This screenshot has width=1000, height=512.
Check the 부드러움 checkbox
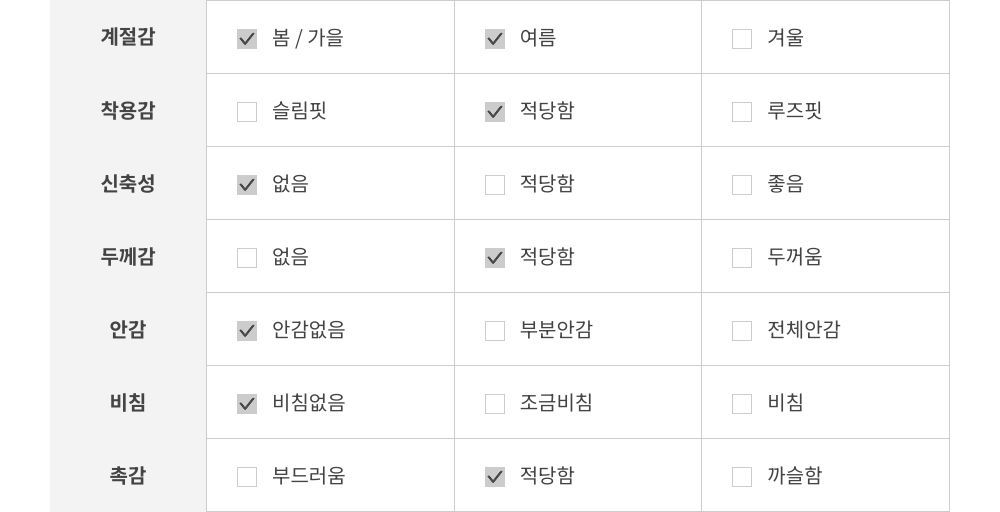click(x=247, y=477)
